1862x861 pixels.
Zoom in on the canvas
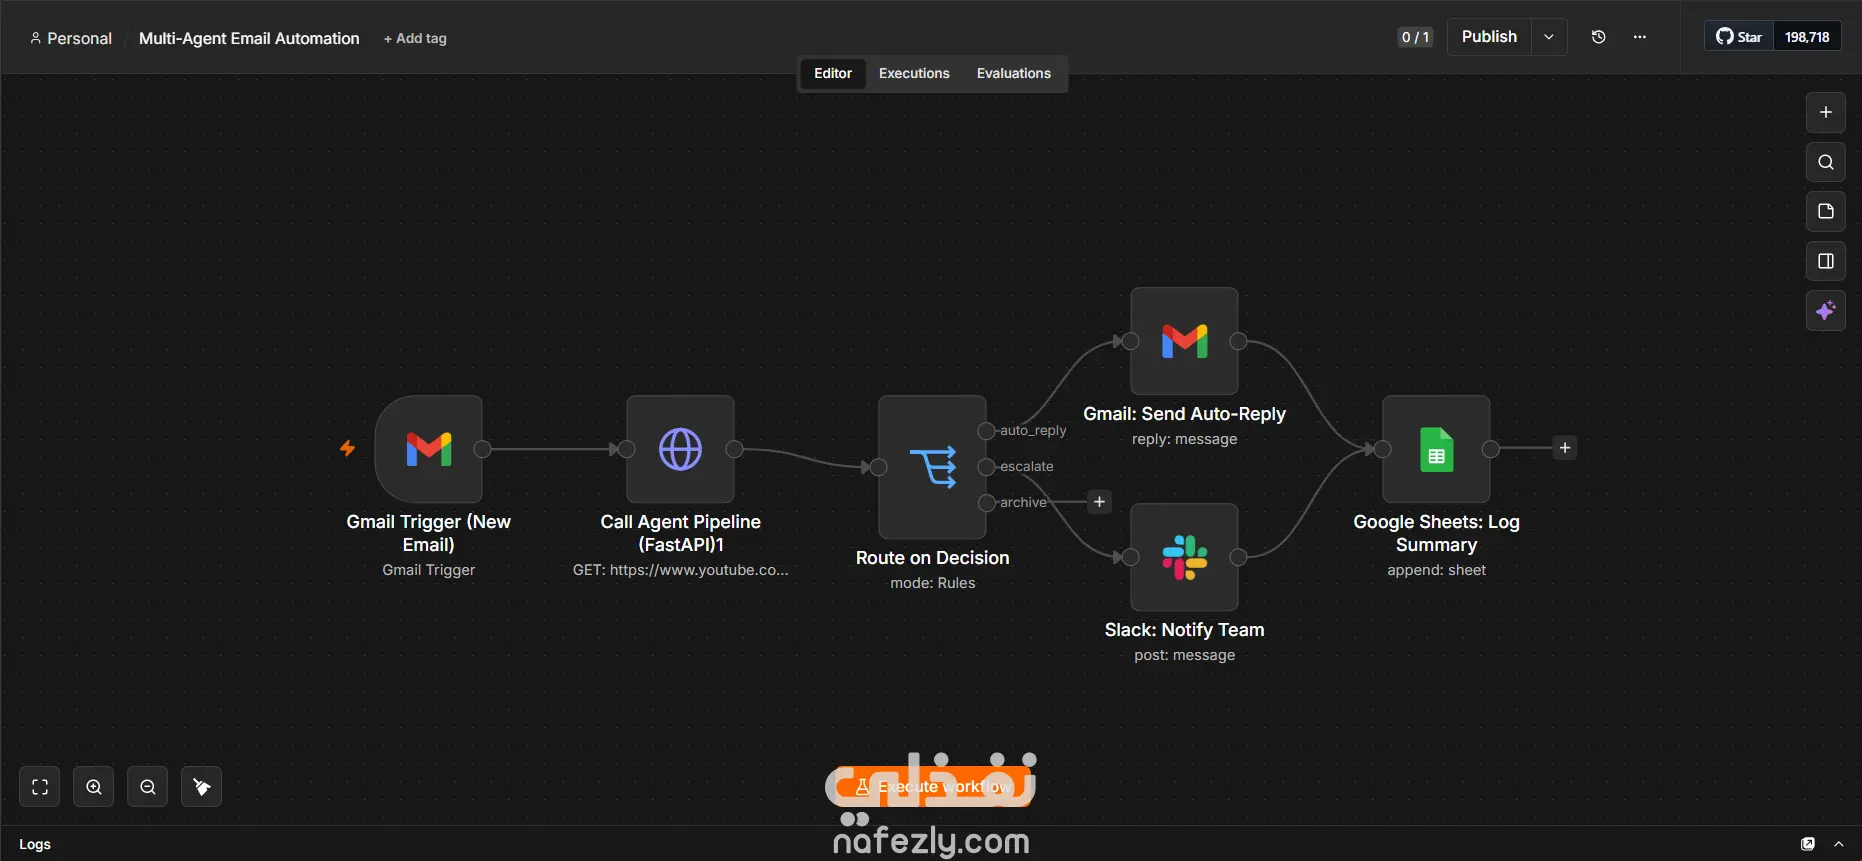94,787
